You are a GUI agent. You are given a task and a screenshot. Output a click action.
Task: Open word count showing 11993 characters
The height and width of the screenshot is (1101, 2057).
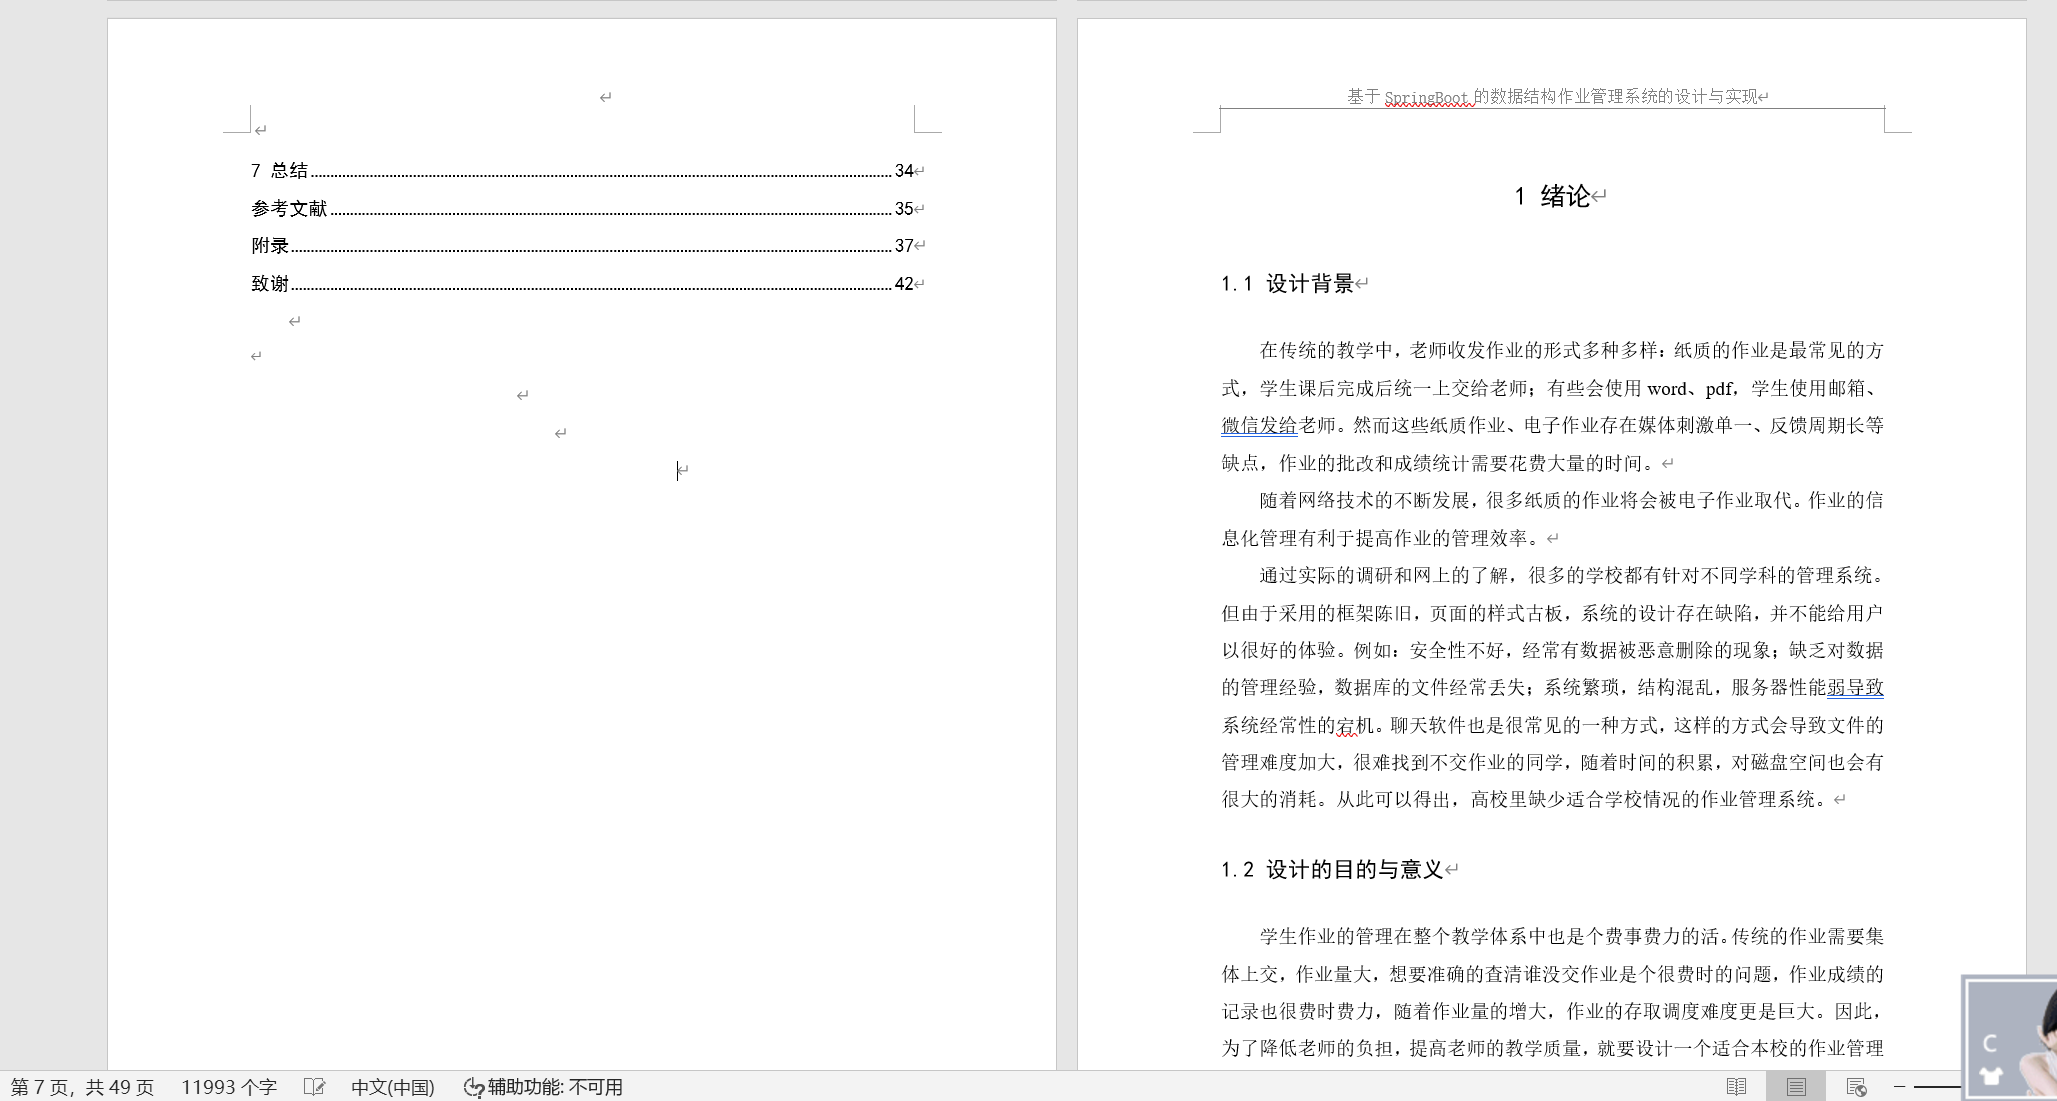tap(228, 1087)
